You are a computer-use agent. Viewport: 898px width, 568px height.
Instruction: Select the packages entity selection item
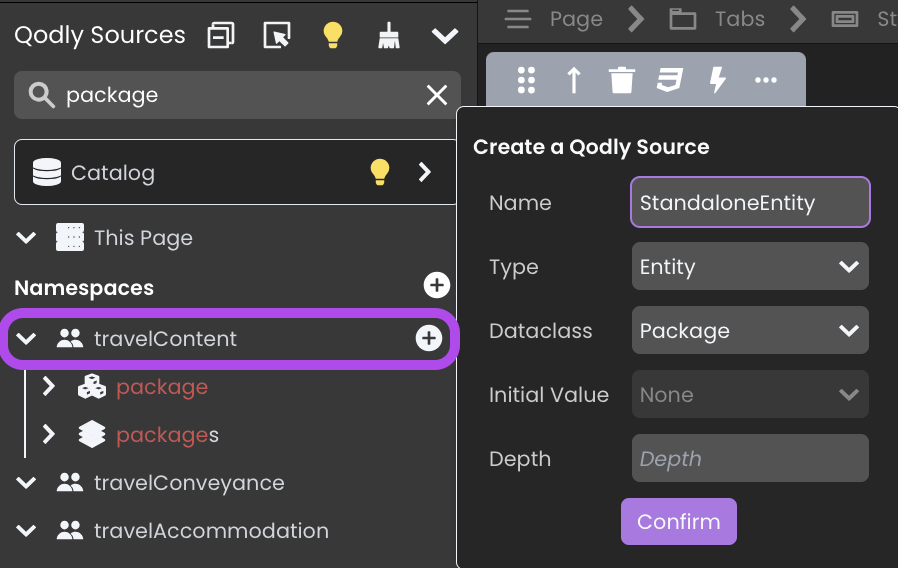click(x=167, y=435)
